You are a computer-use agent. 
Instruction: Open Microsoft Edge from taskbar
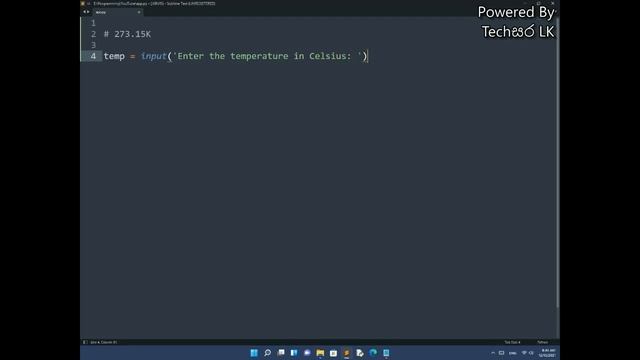tap(373, 353)
